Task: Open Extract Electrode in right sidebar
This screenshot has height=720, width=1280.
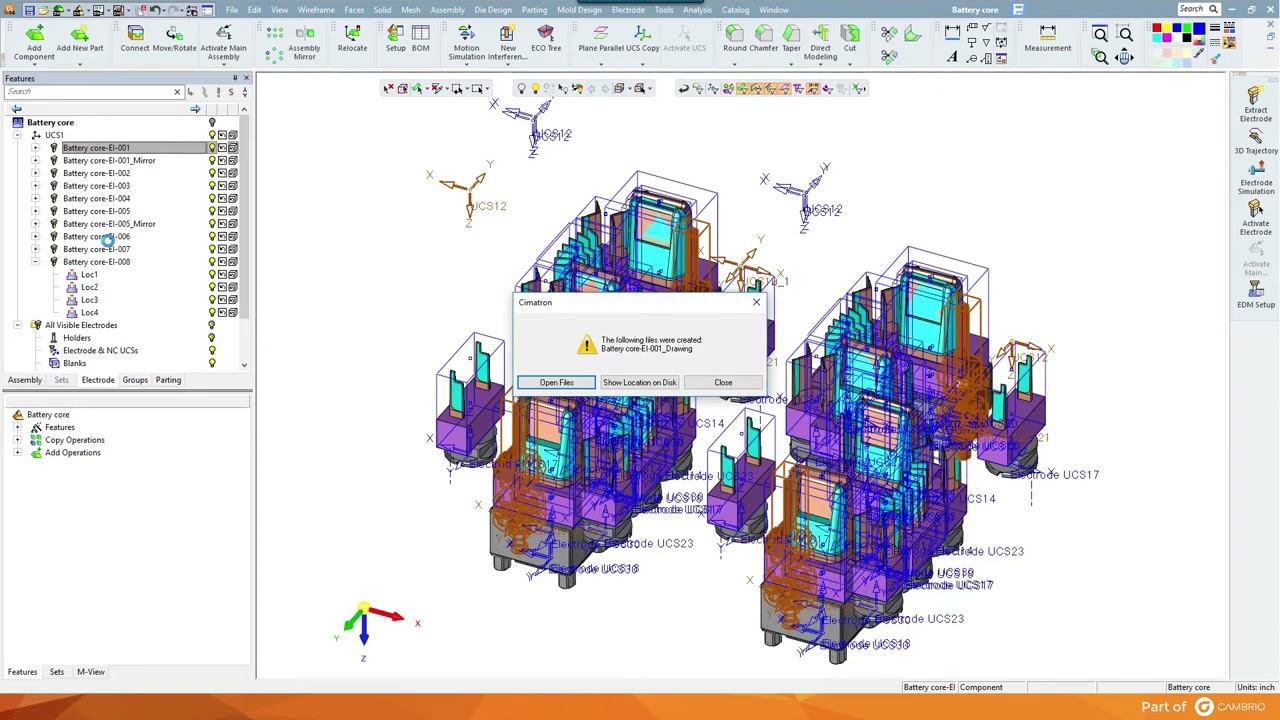Action: tap(1255, 105)
